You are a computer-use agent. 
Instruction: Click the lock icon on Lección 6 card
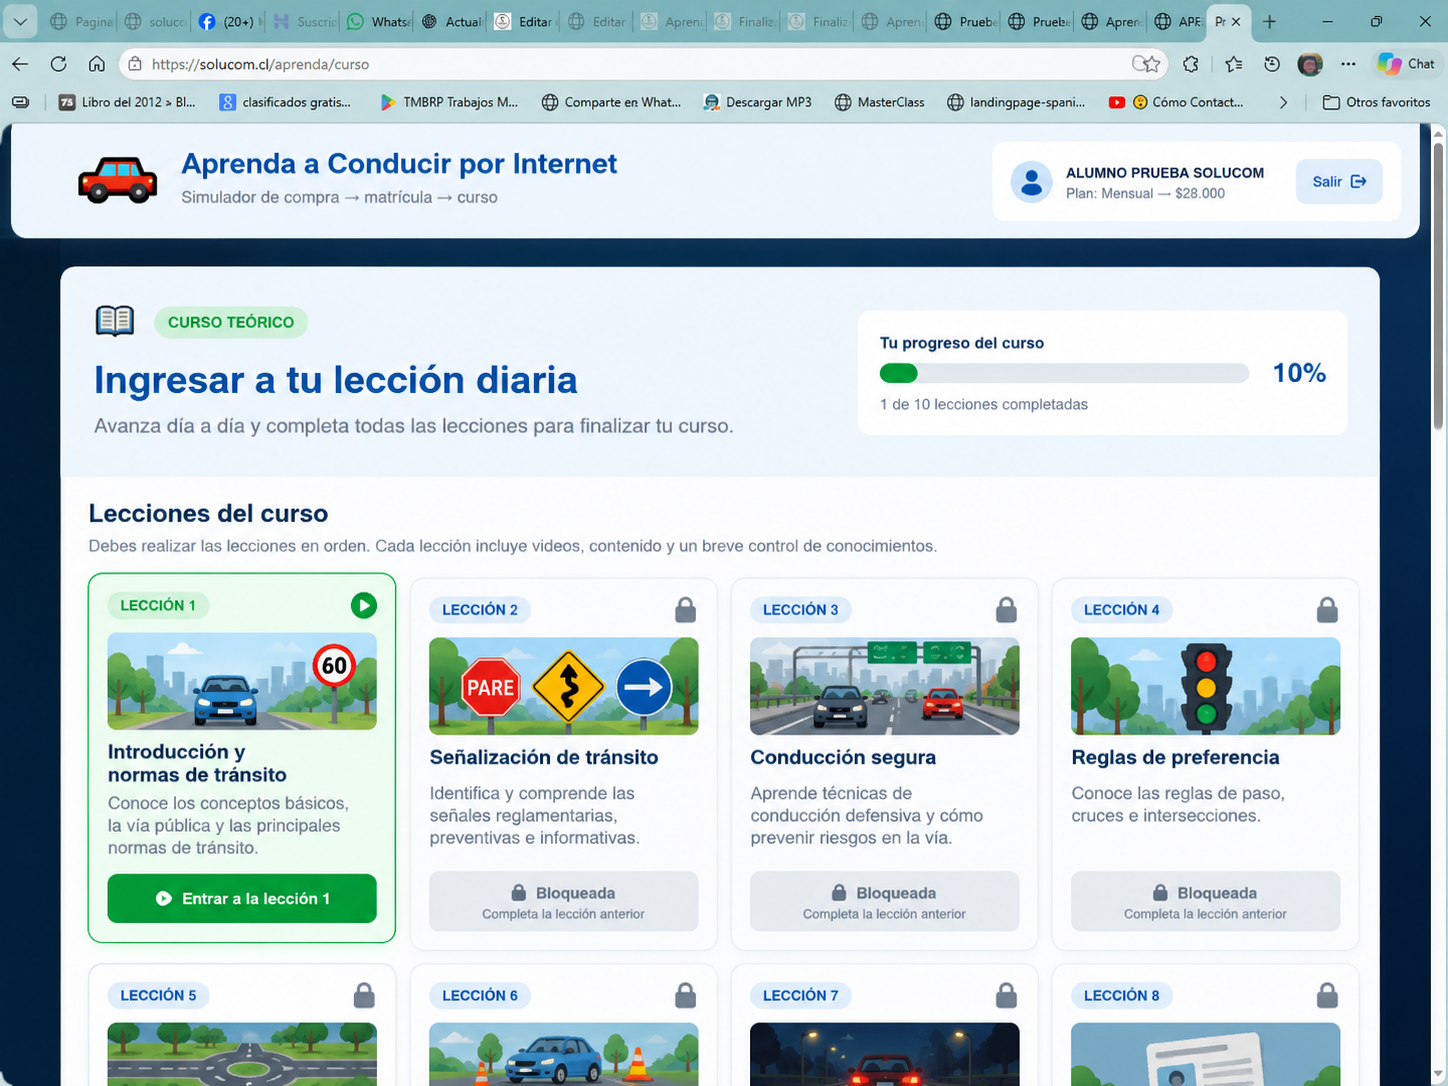685,995
